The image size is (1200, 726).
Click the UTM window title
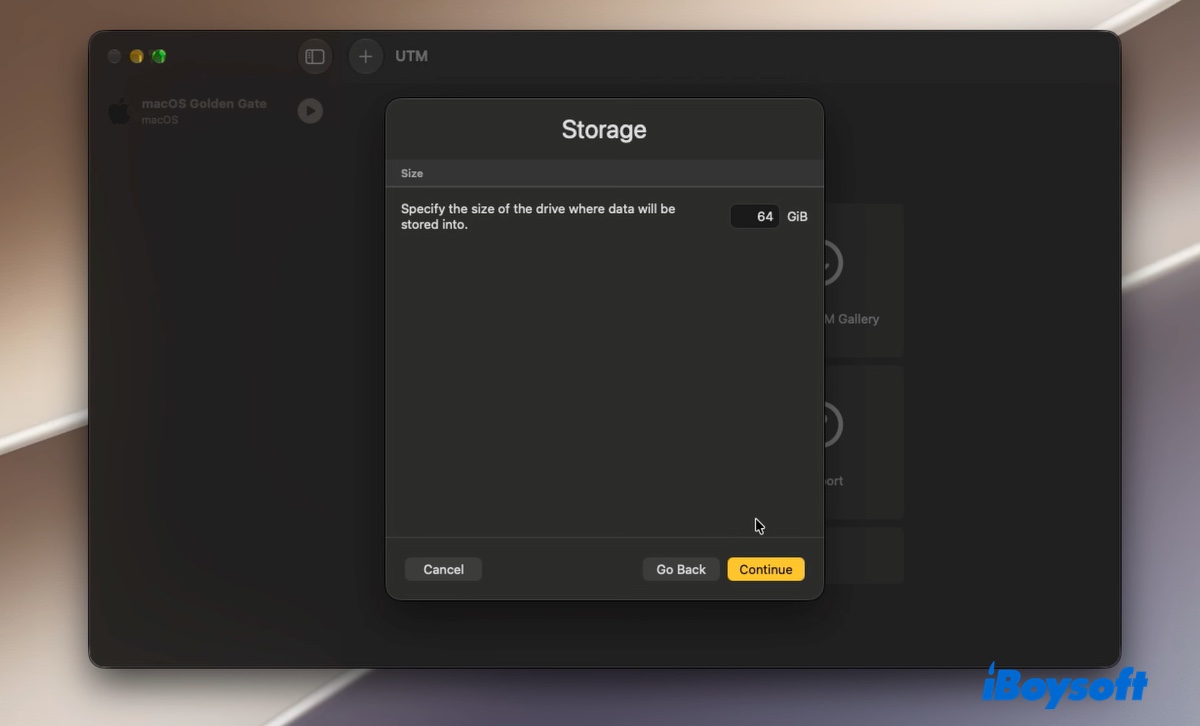click(x=411, y=56)
